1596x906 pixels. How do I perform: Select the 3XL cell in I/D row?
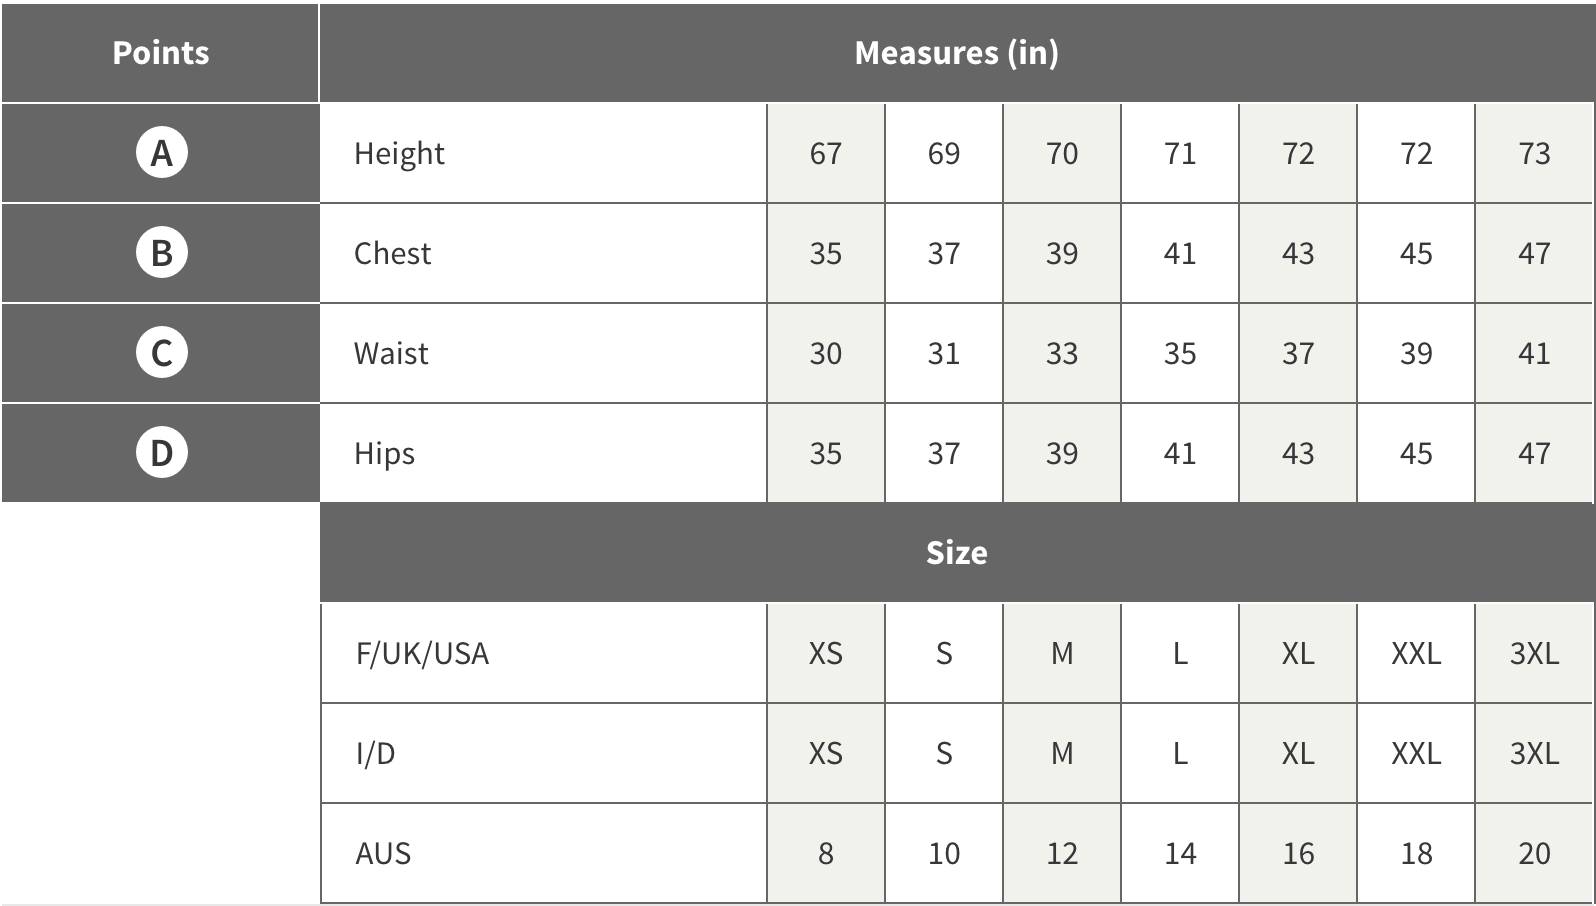1534,753
